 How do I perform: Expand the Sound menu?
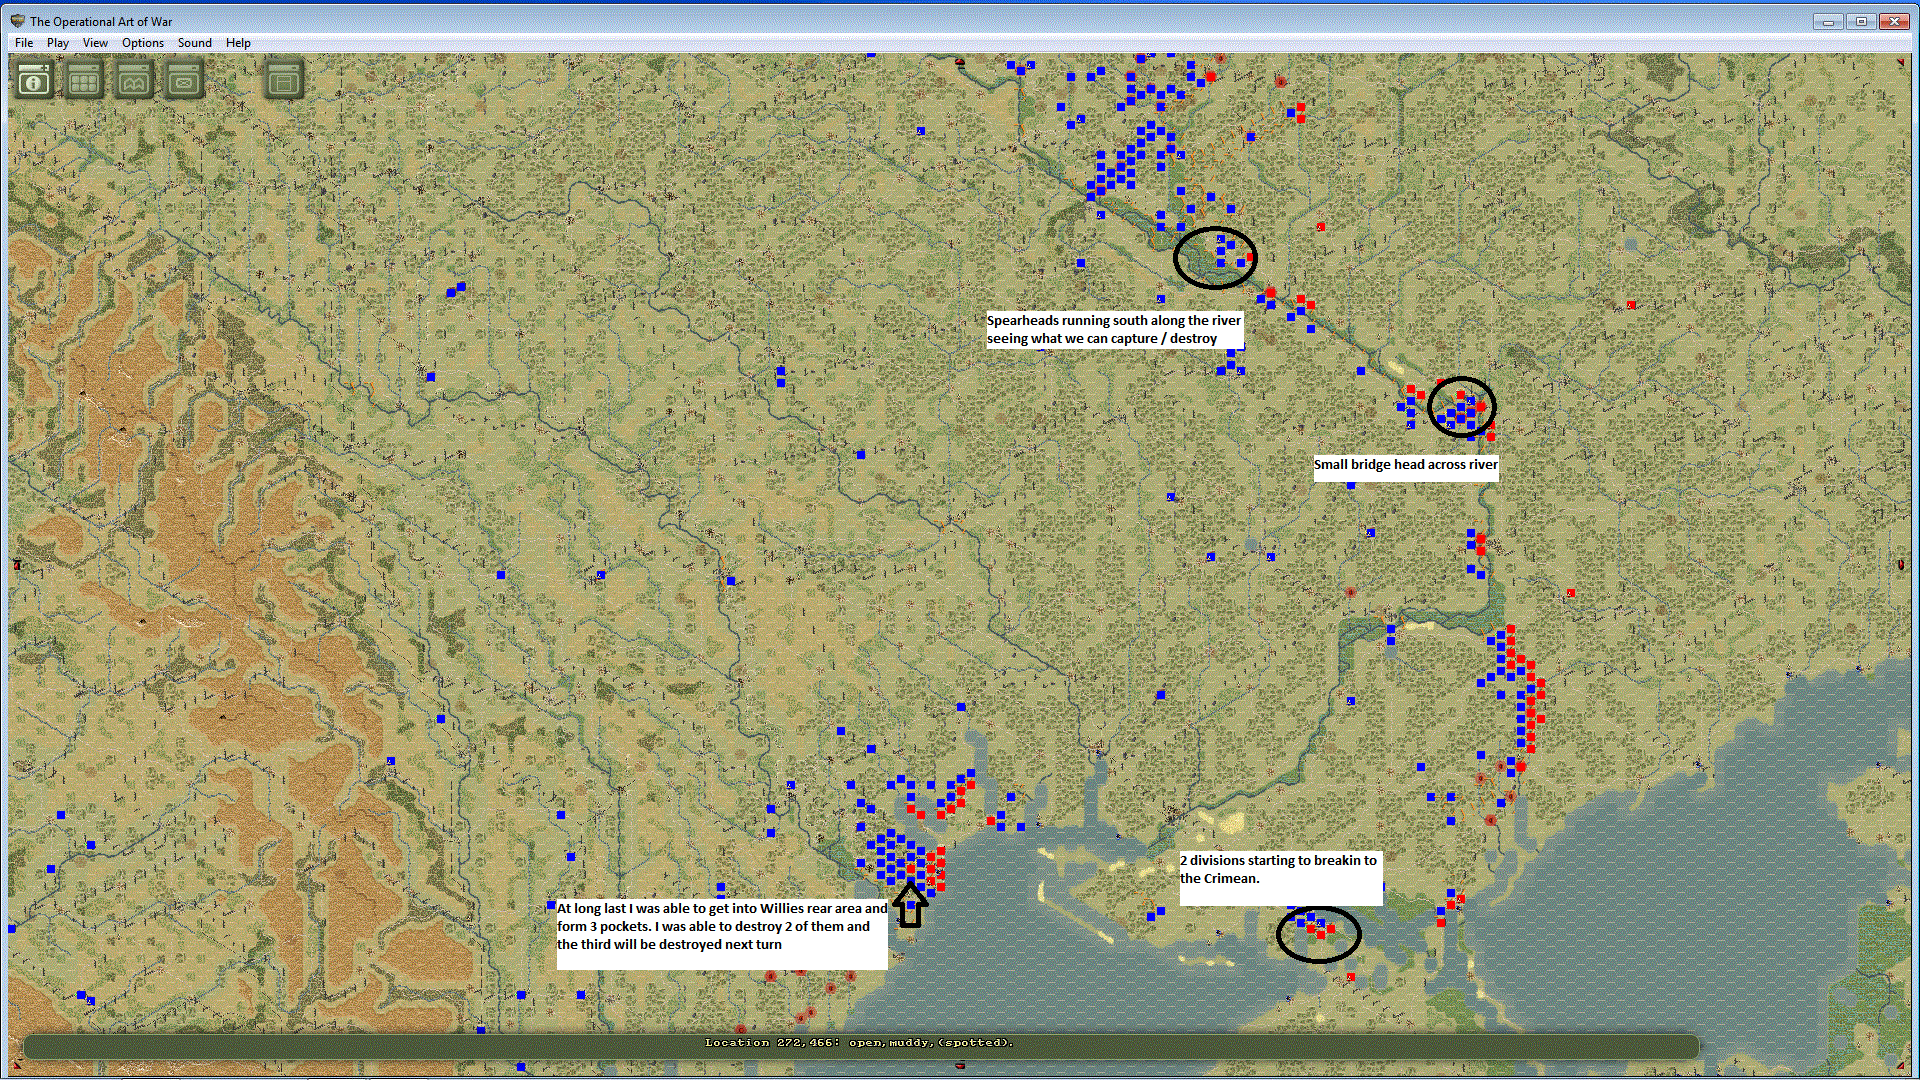click(x=195, y=43)
